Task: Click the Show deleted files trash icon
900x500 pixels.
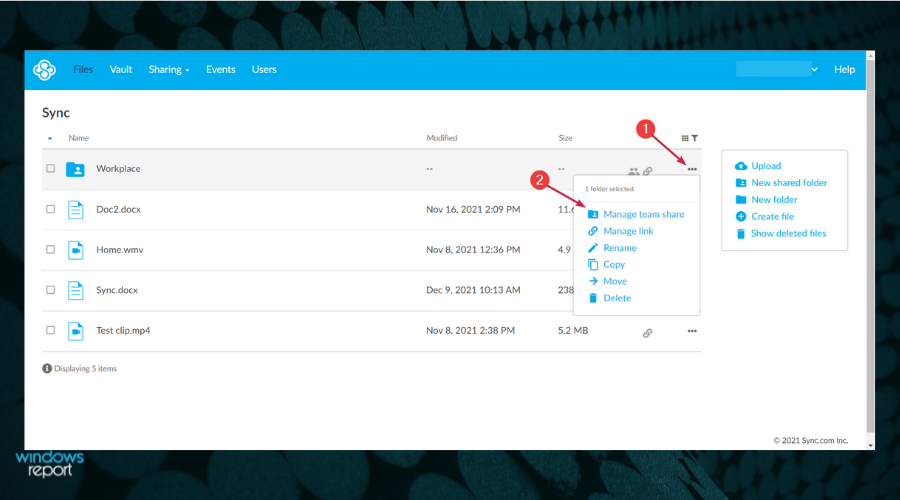Action: pyautogui.click(x=741, y=234)
